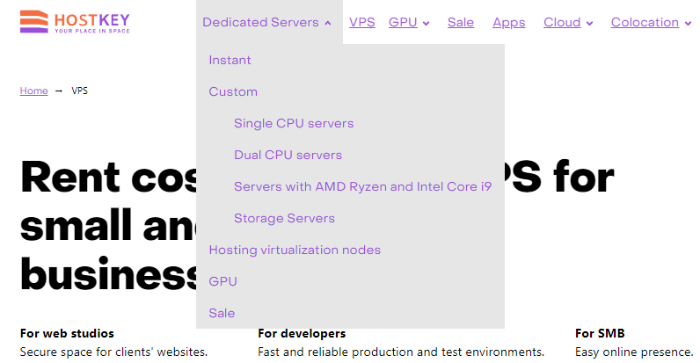Expand the Colocation dropdown chevron
This screenshot has height=363, width=700.
(688, 23)
